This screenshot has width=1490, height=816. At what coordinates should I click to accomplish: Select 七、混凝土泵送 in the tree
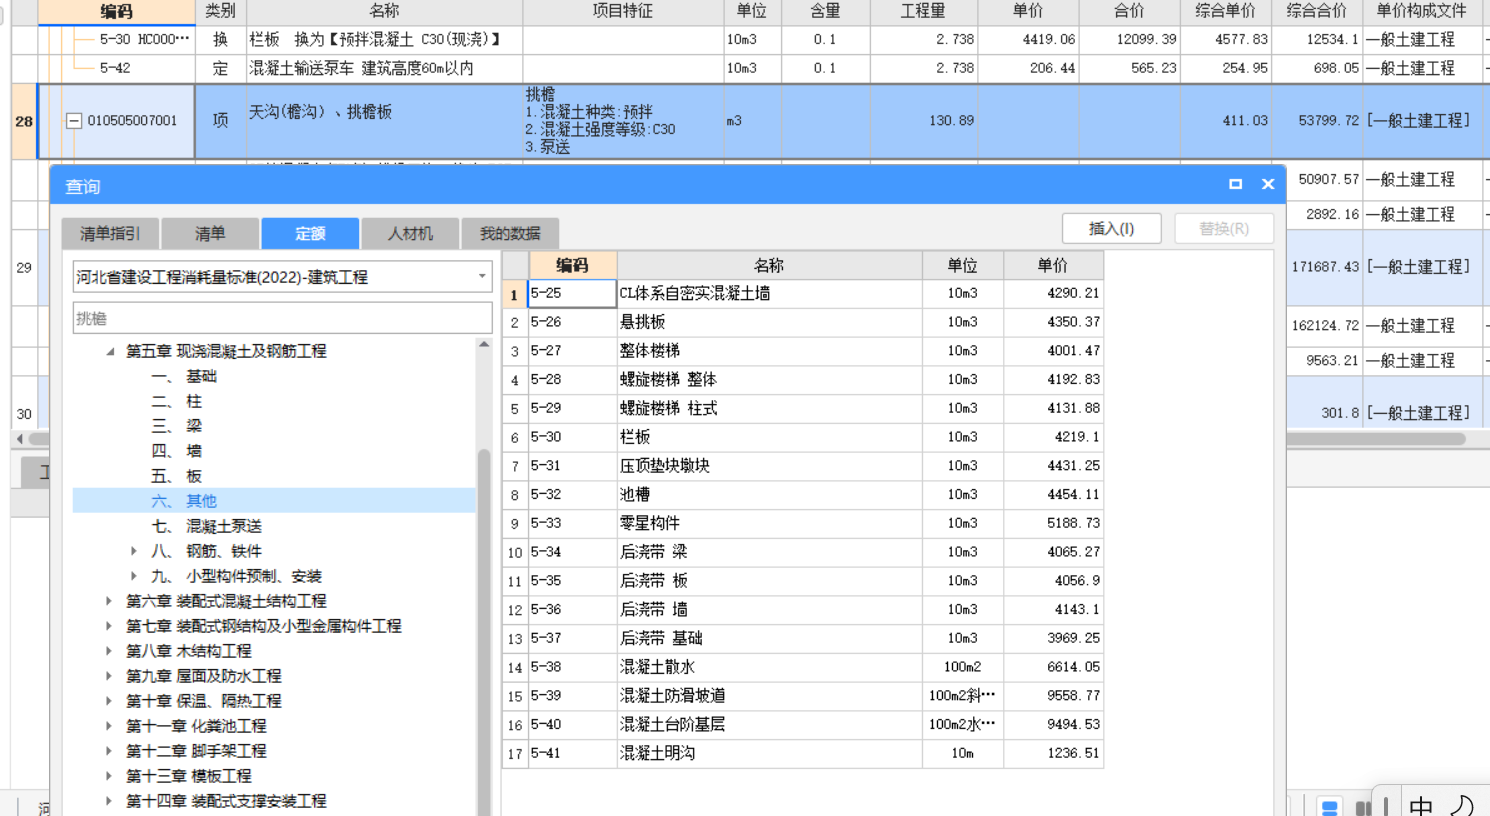[x=223, y=526]
